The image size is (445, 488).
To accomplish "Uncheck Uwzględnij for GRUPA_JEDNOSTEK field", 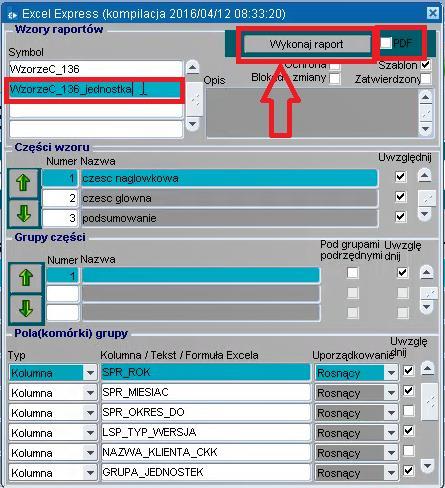I will tap(409, 470).
